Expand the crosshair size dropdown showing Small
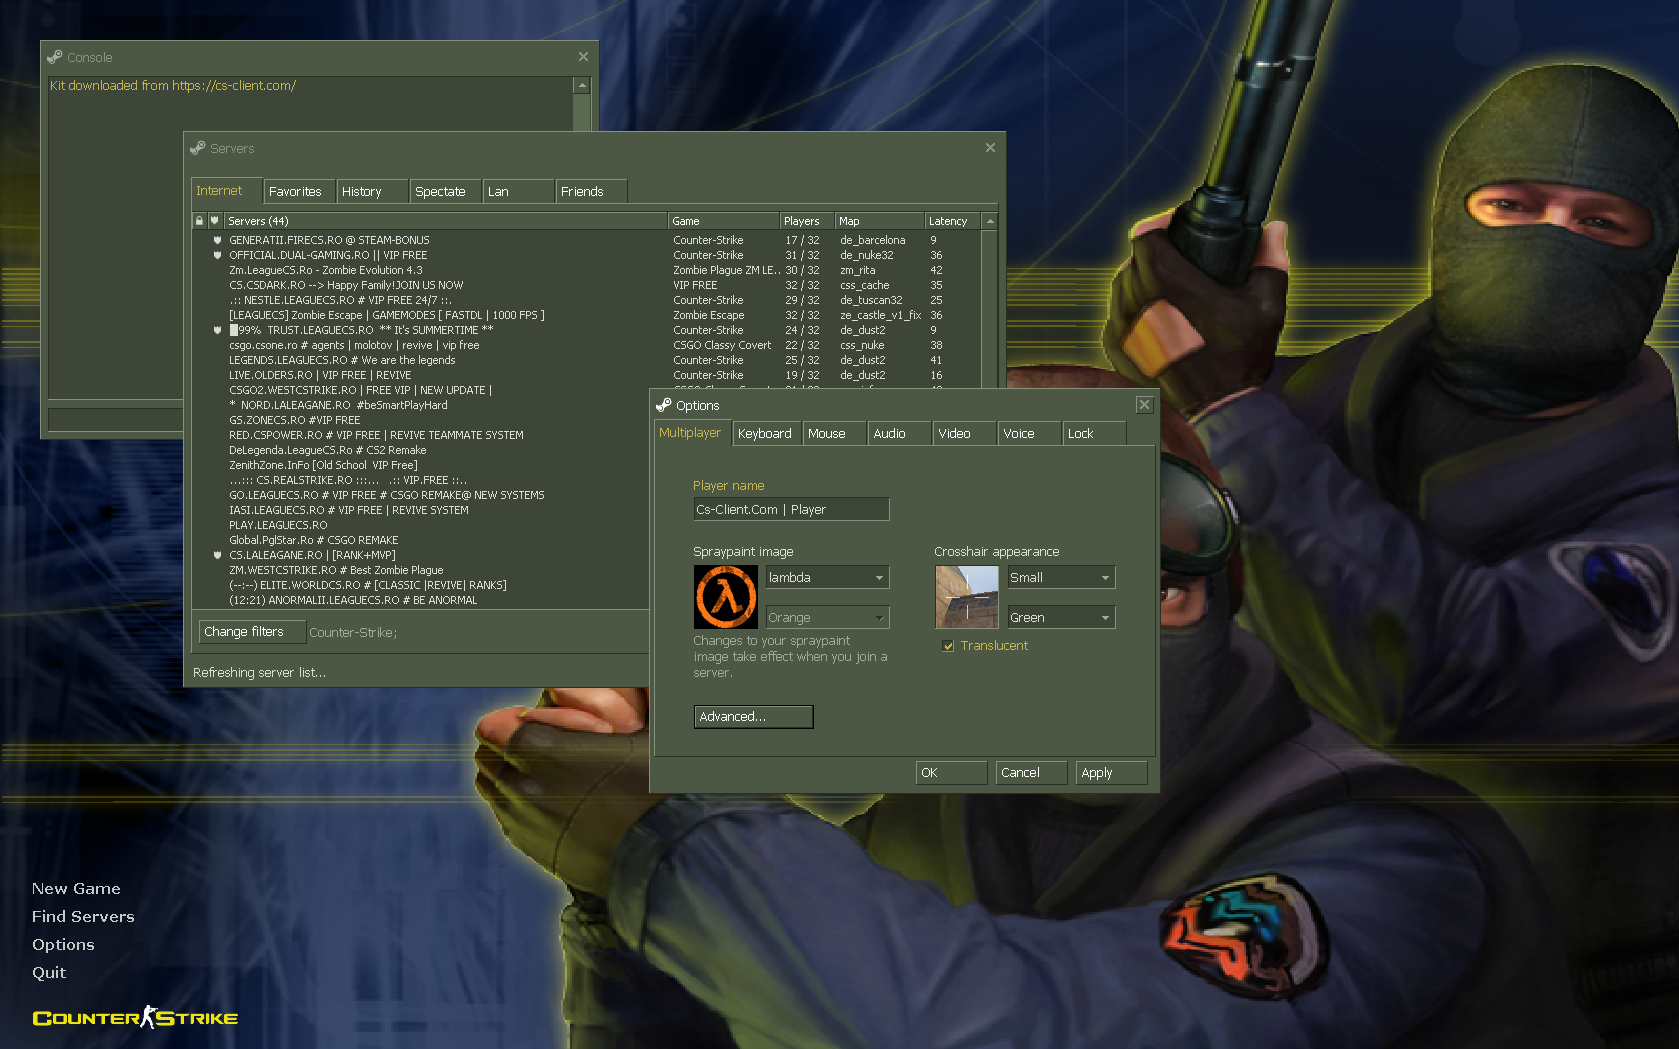The image size is (1679, 1049). point(1060,578)
